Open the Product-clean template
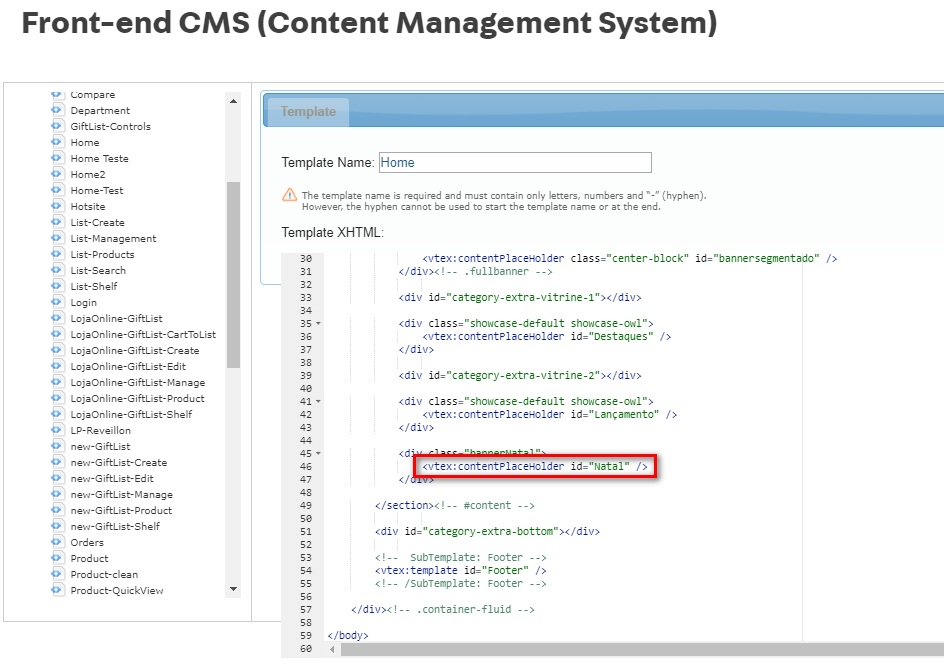Image resolution: width=944 pixels, height=668 pixels. [x=104, y=574]
